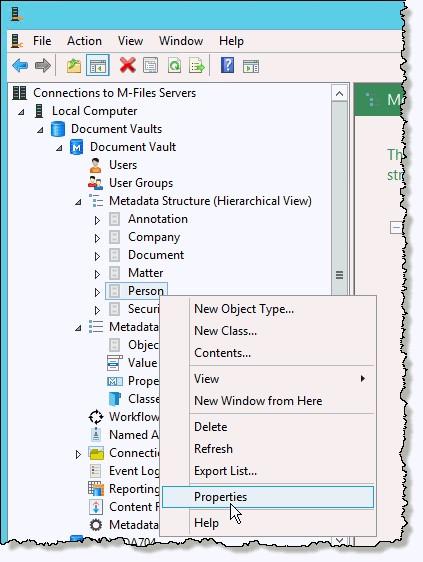Screen dimensions: 423x562
Task: Click the Workflows circular arrows icon
Action: [96, 417]
